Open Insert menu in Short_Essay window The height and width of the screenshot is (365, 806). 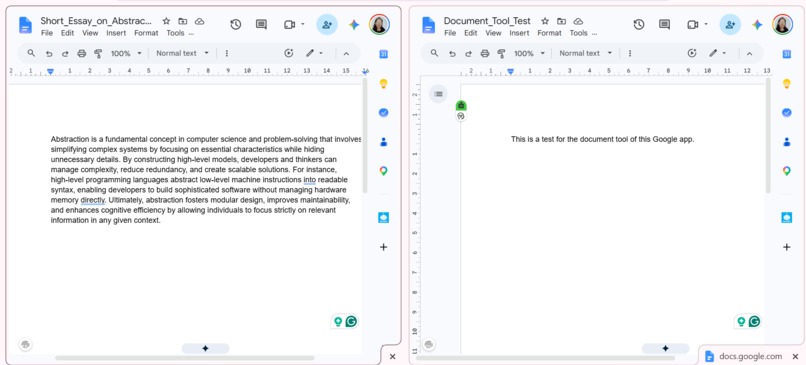pos(116,33)
